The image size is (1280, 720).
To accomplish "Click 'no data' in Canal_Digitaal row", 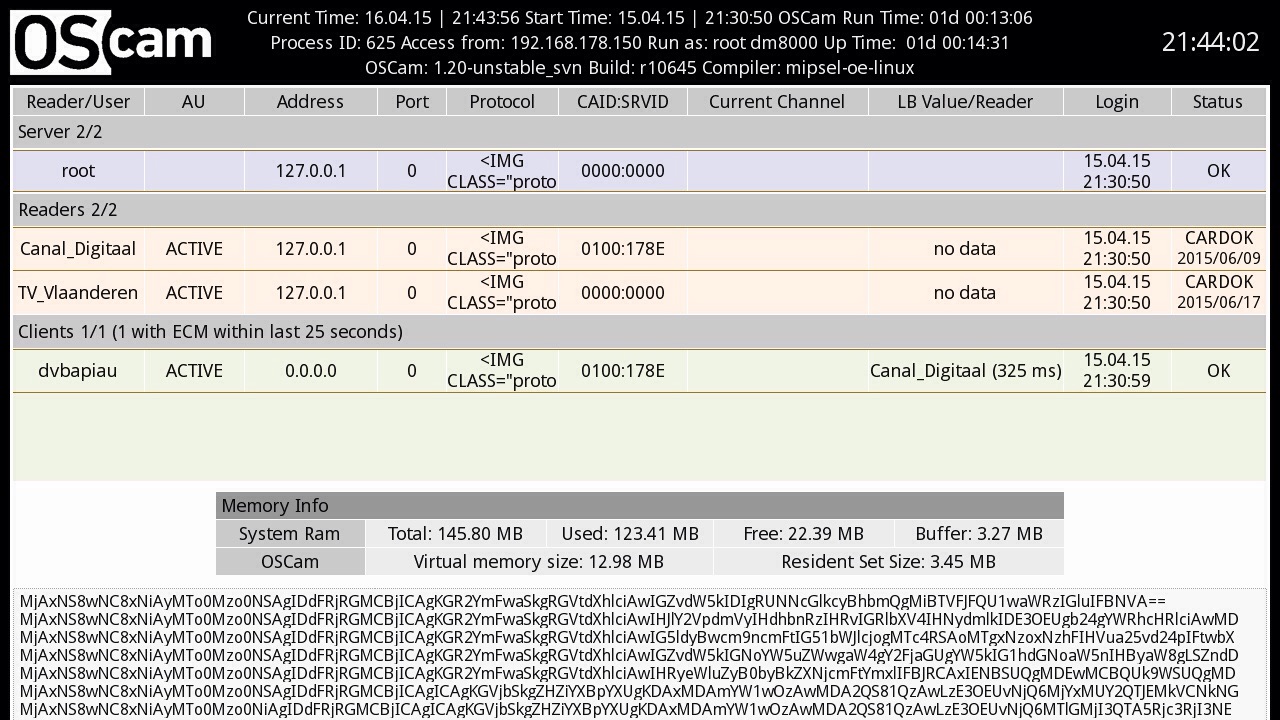I will point(965,249).
